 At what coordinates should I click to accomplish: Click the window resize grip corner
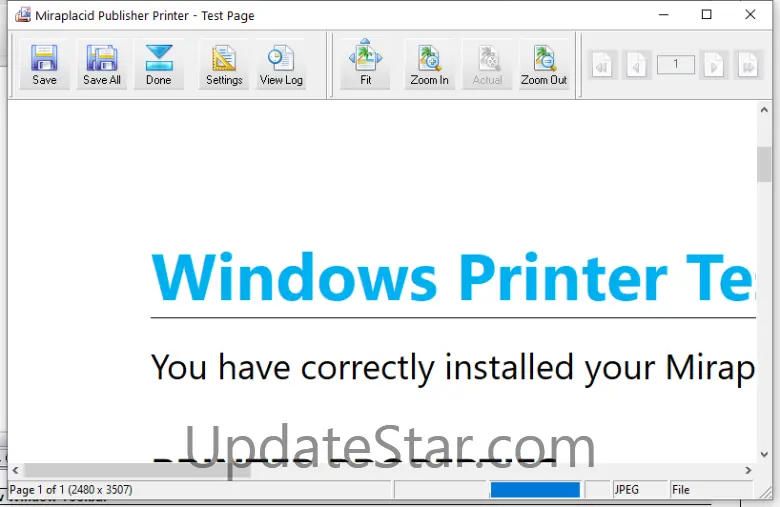tap(766, 492)
